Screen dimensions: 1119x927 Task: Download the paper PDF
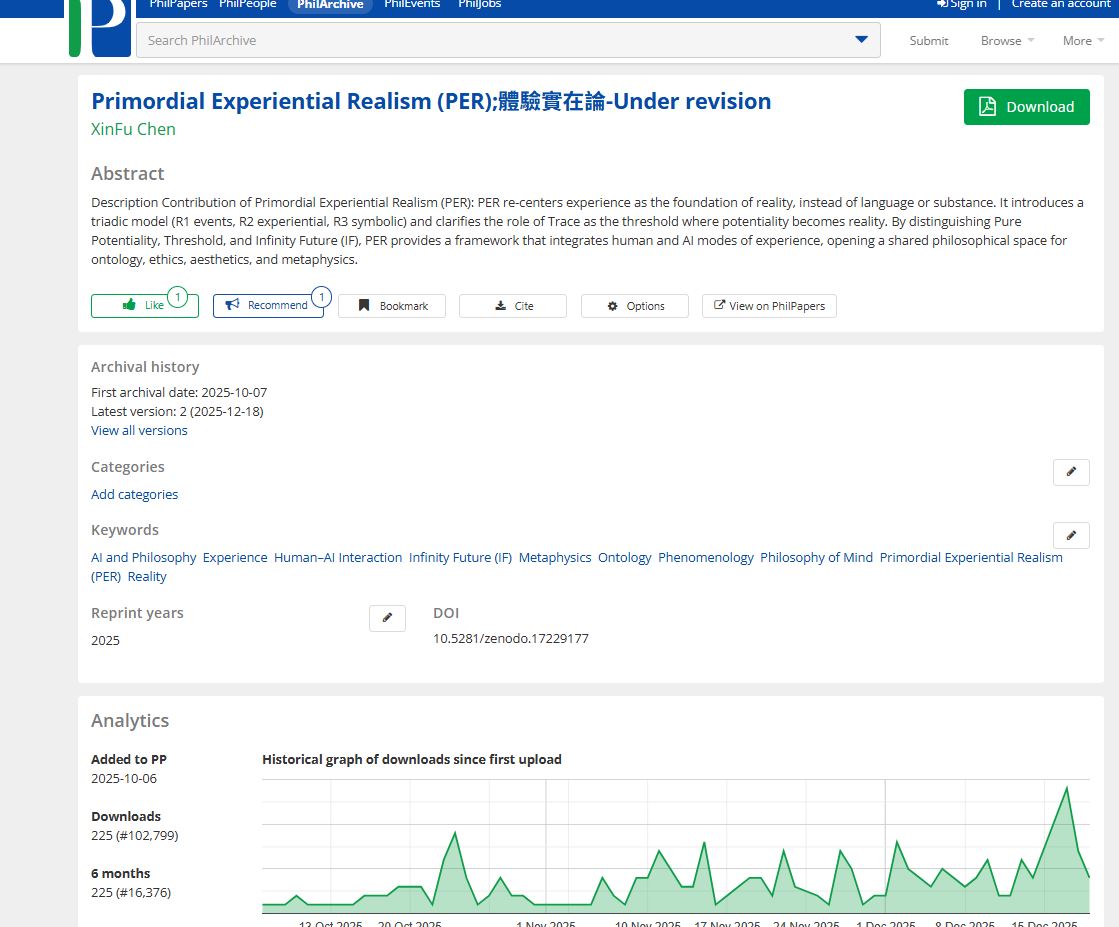point(1026,107)
